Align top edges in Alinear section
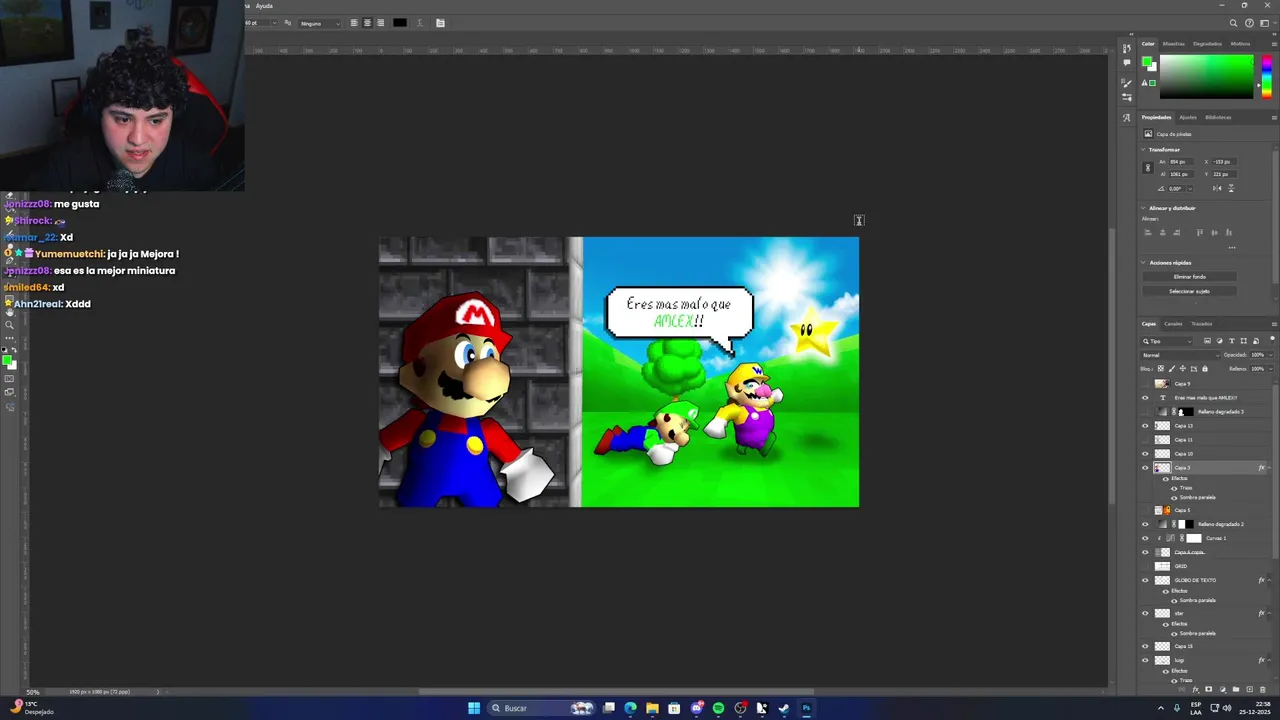The width and height of the screenshot is (1280, 720). [1199, 232]
